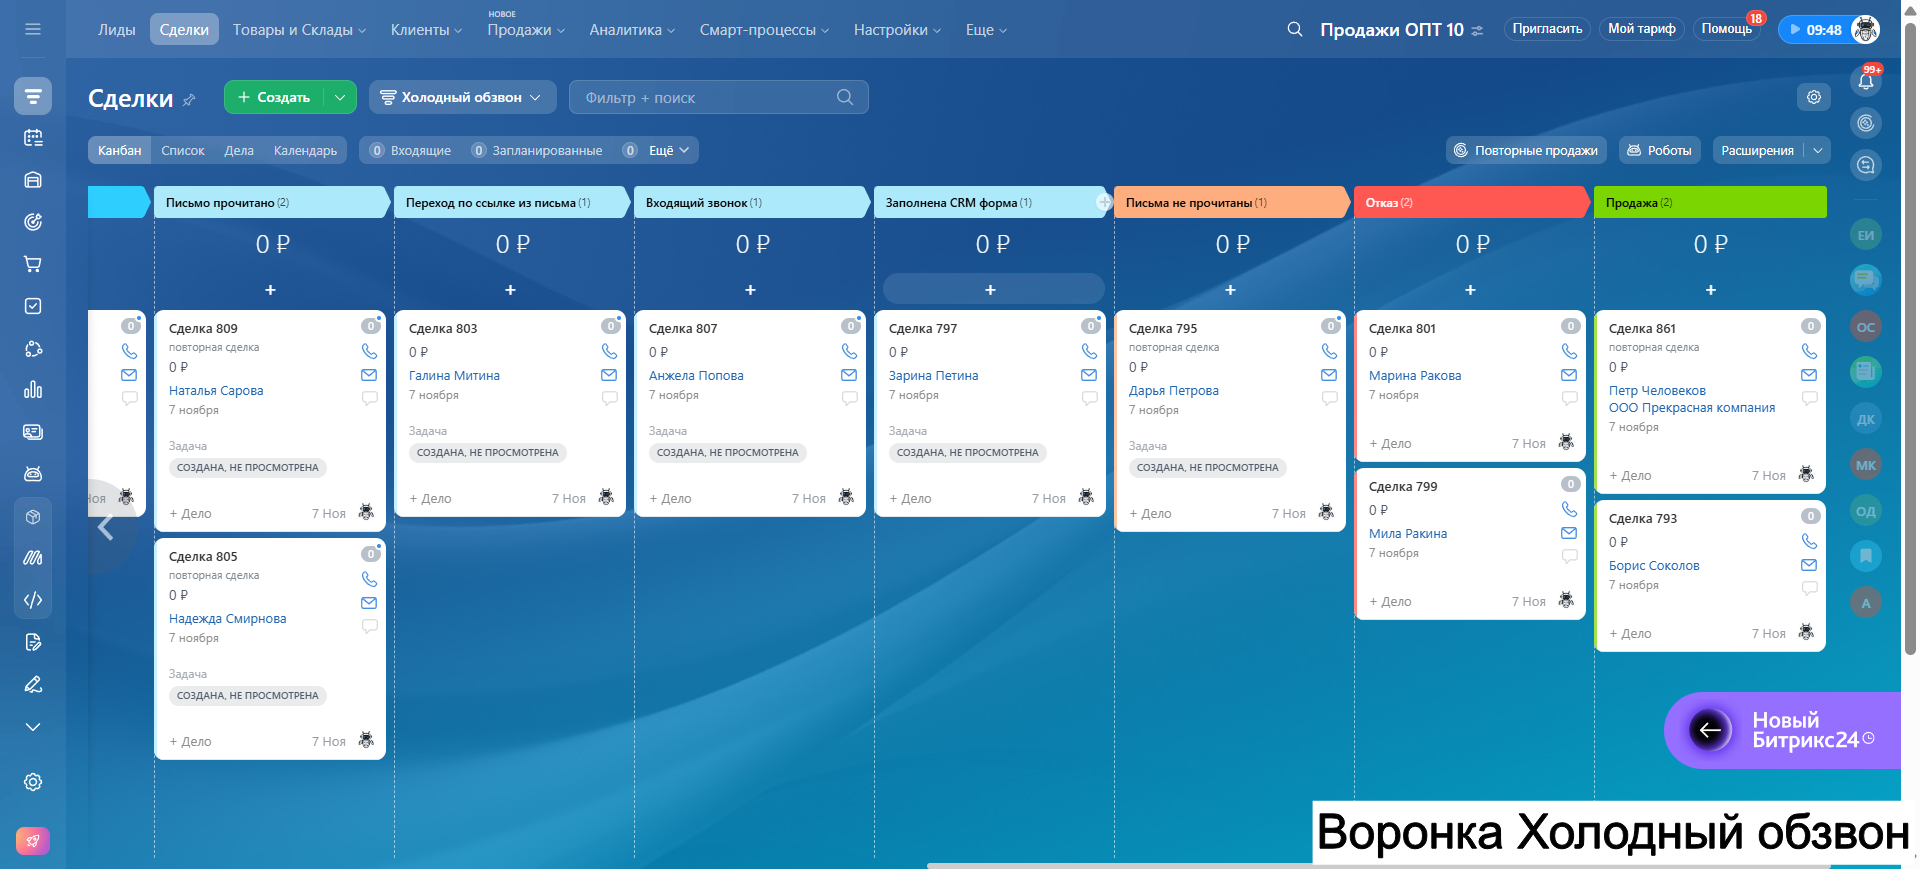The image size is (1920, 869).
Task: Click the МК avatar in right sidebar
Action: 1866,465
